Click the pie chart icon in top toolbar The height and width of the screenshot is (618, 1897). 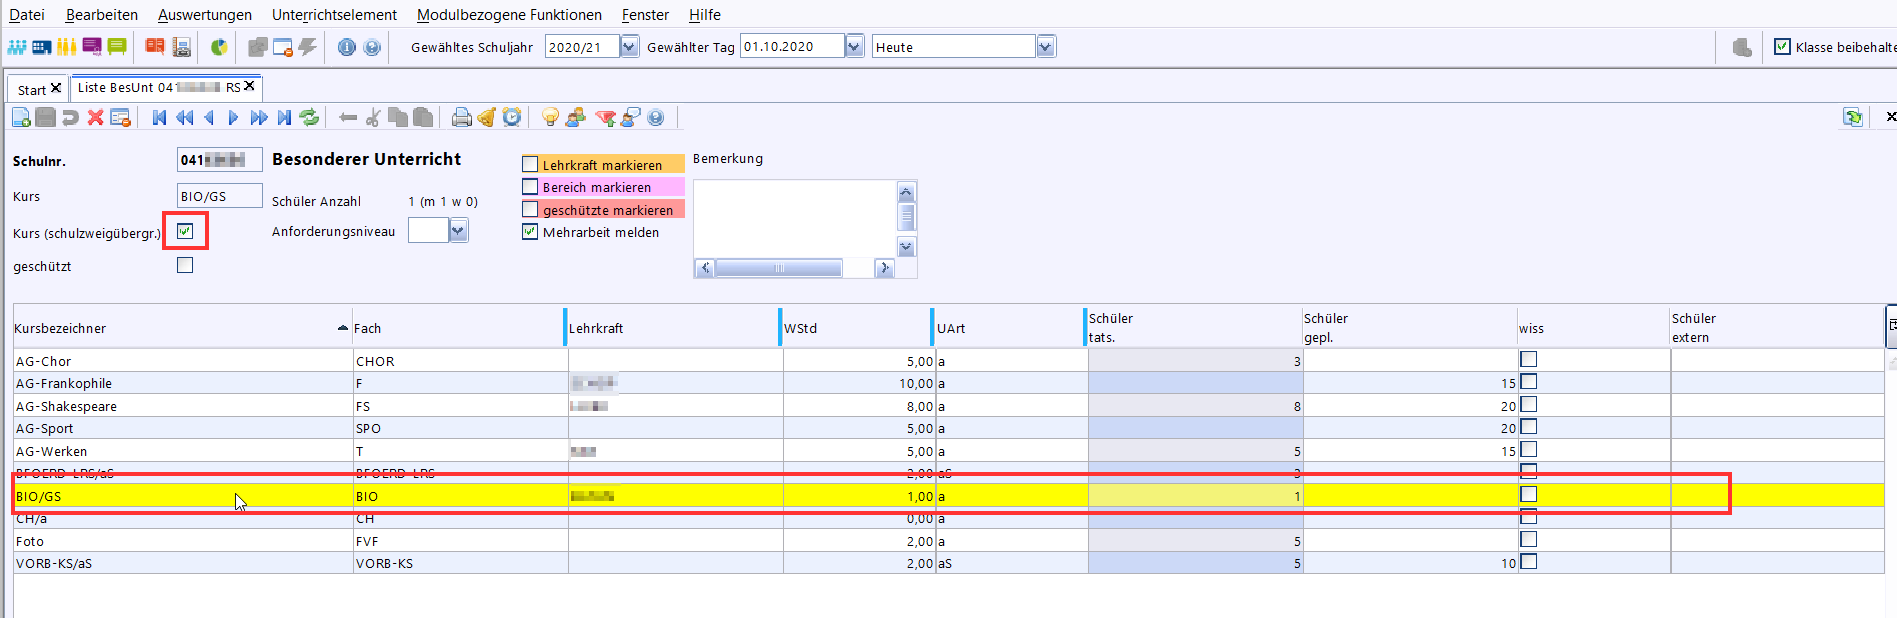[x=219, y=47]
